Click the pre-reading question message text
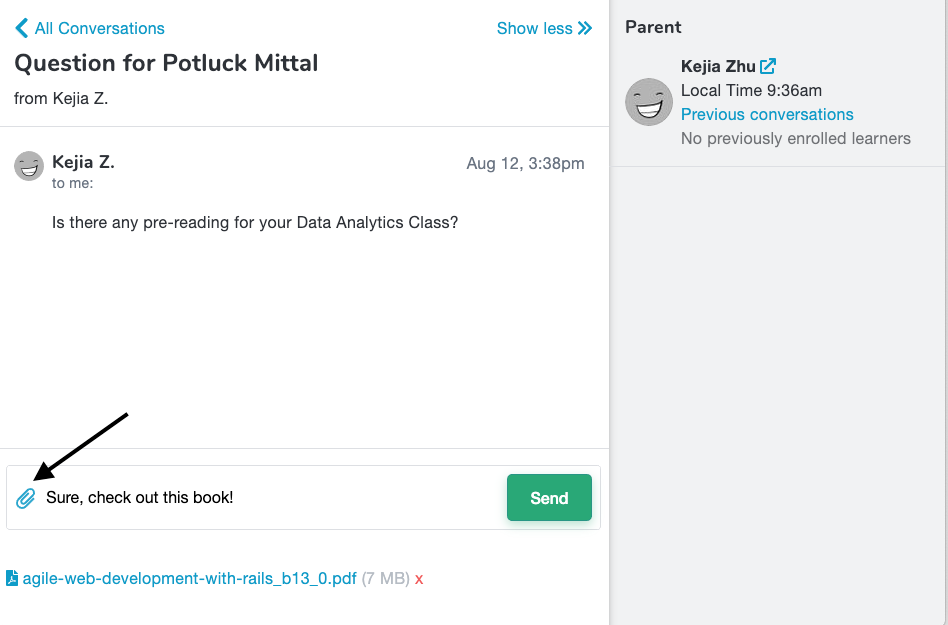The image size is (948, 625). pyautogui.click(x=255, y=222)
